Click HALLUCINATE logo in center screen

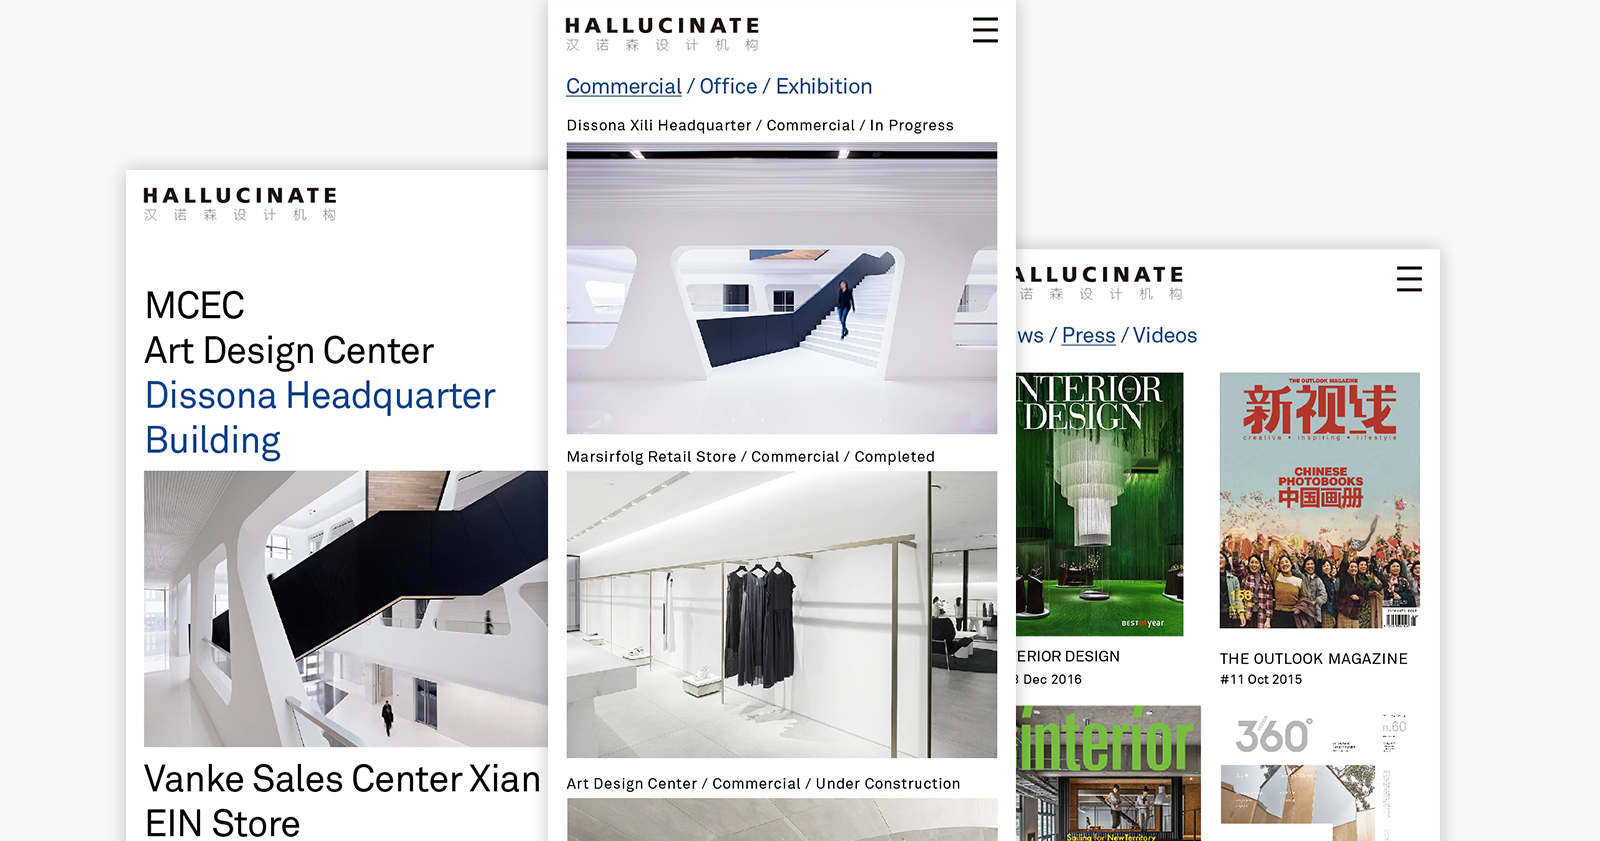click(662, 34)
